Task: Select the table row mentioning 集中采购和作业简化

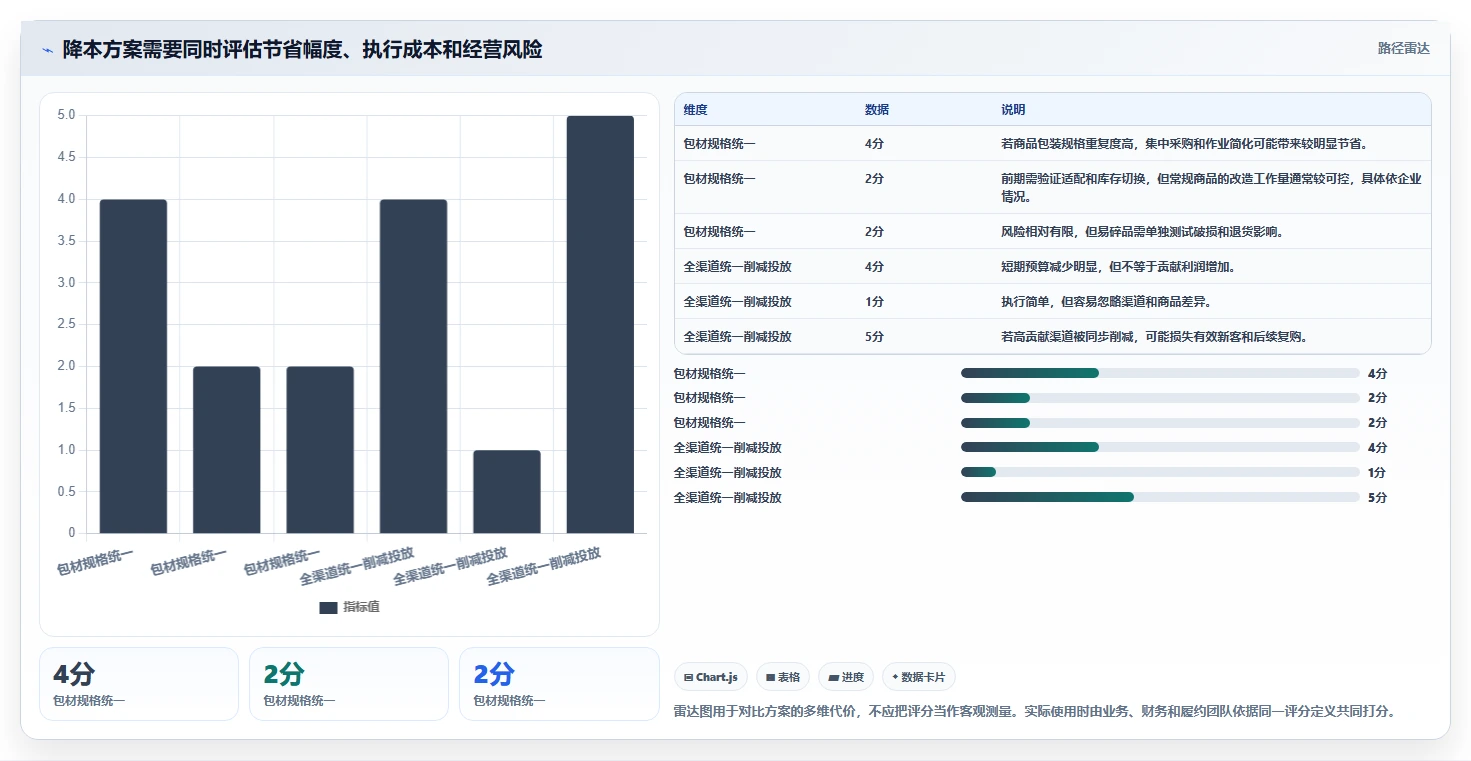Action: (1053, 144)
